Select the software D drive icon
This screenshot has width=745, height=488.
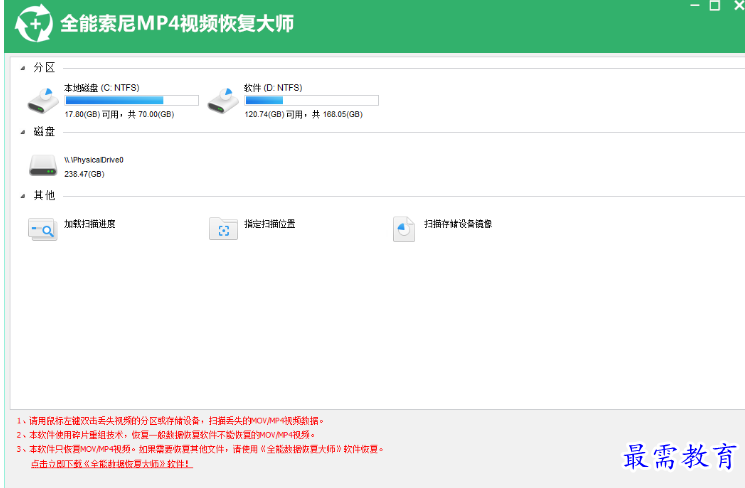(x=223, y=100)
